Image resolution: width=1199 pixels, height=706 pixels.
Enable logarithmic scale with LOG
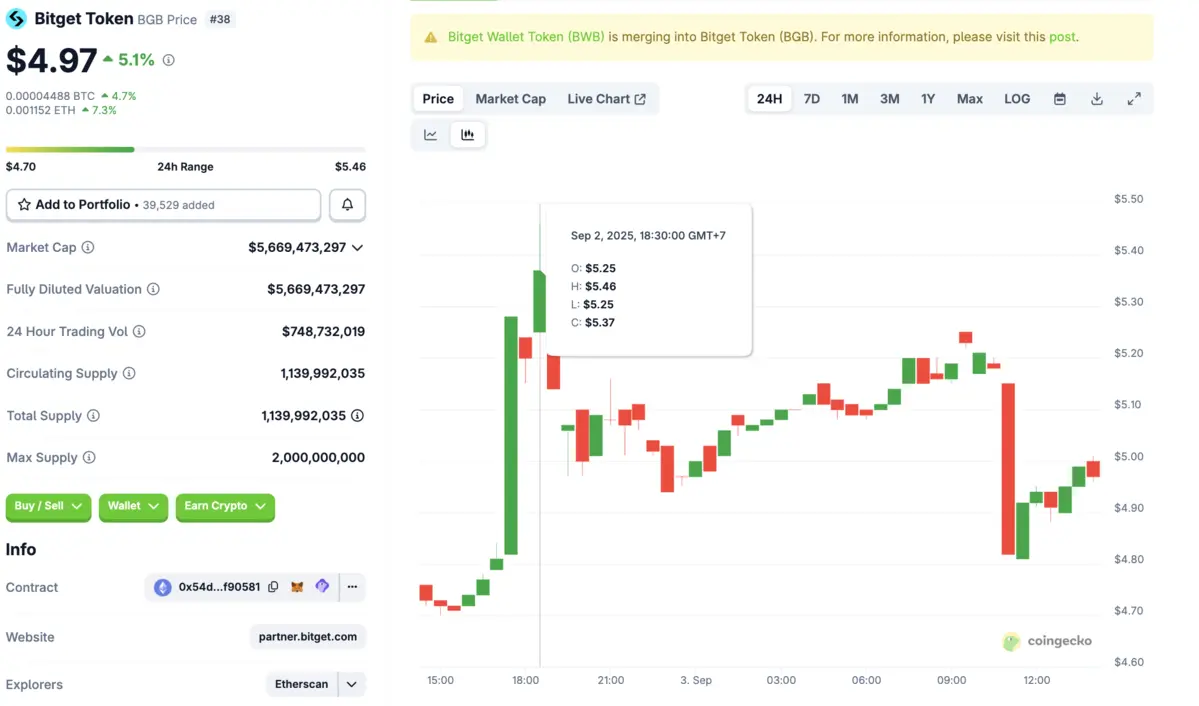click(1016, 98)
